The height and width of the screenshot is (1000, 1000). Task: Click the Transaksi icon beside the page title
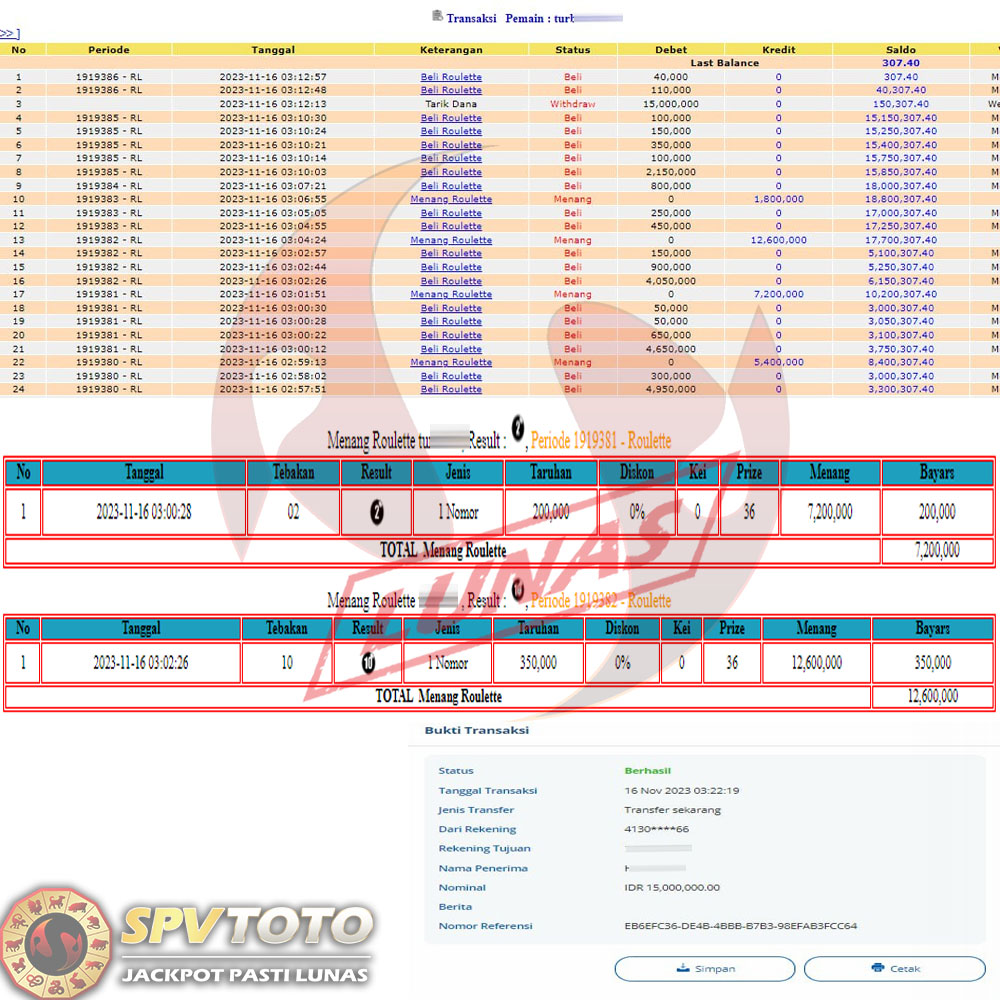coord(437,16)
